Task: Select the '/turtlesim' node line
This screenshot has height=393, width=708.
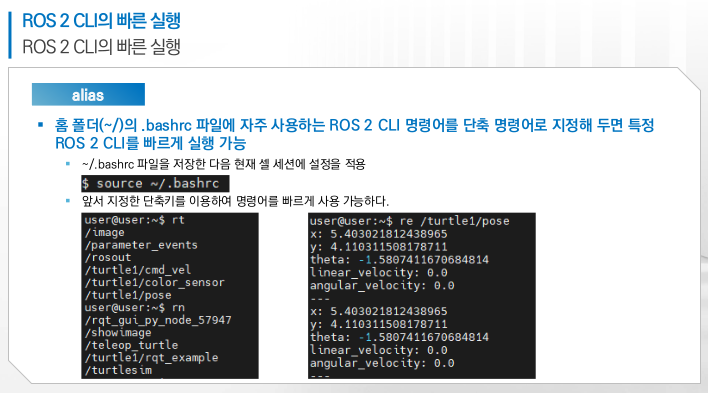Action: [118, 370]
